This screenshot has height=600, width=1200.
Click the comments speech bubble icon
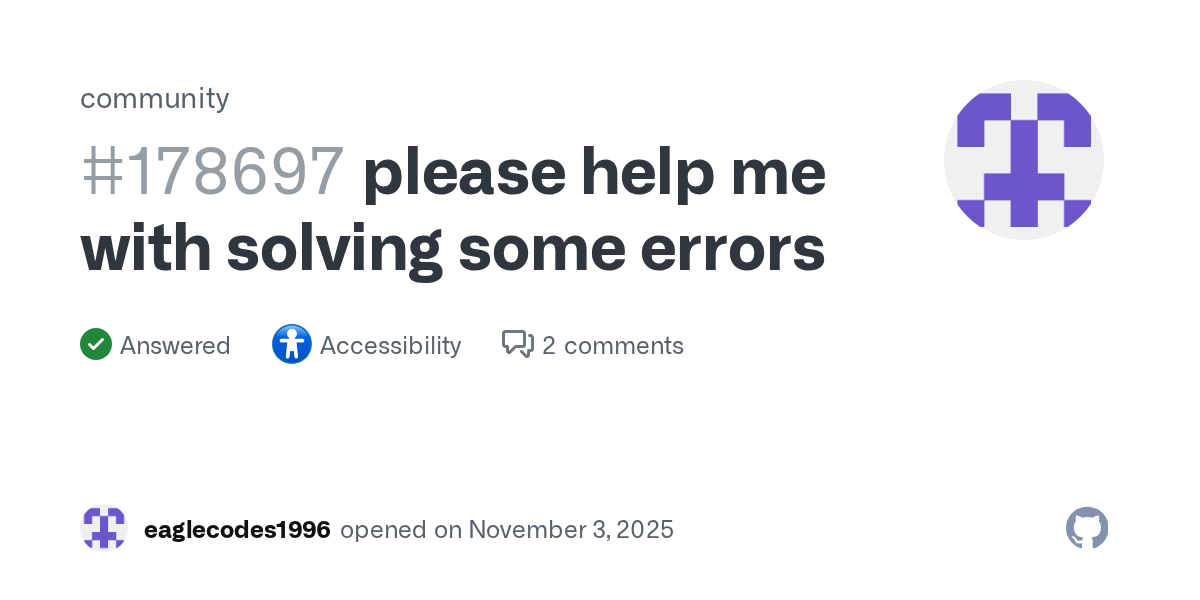tap(517, 345)
